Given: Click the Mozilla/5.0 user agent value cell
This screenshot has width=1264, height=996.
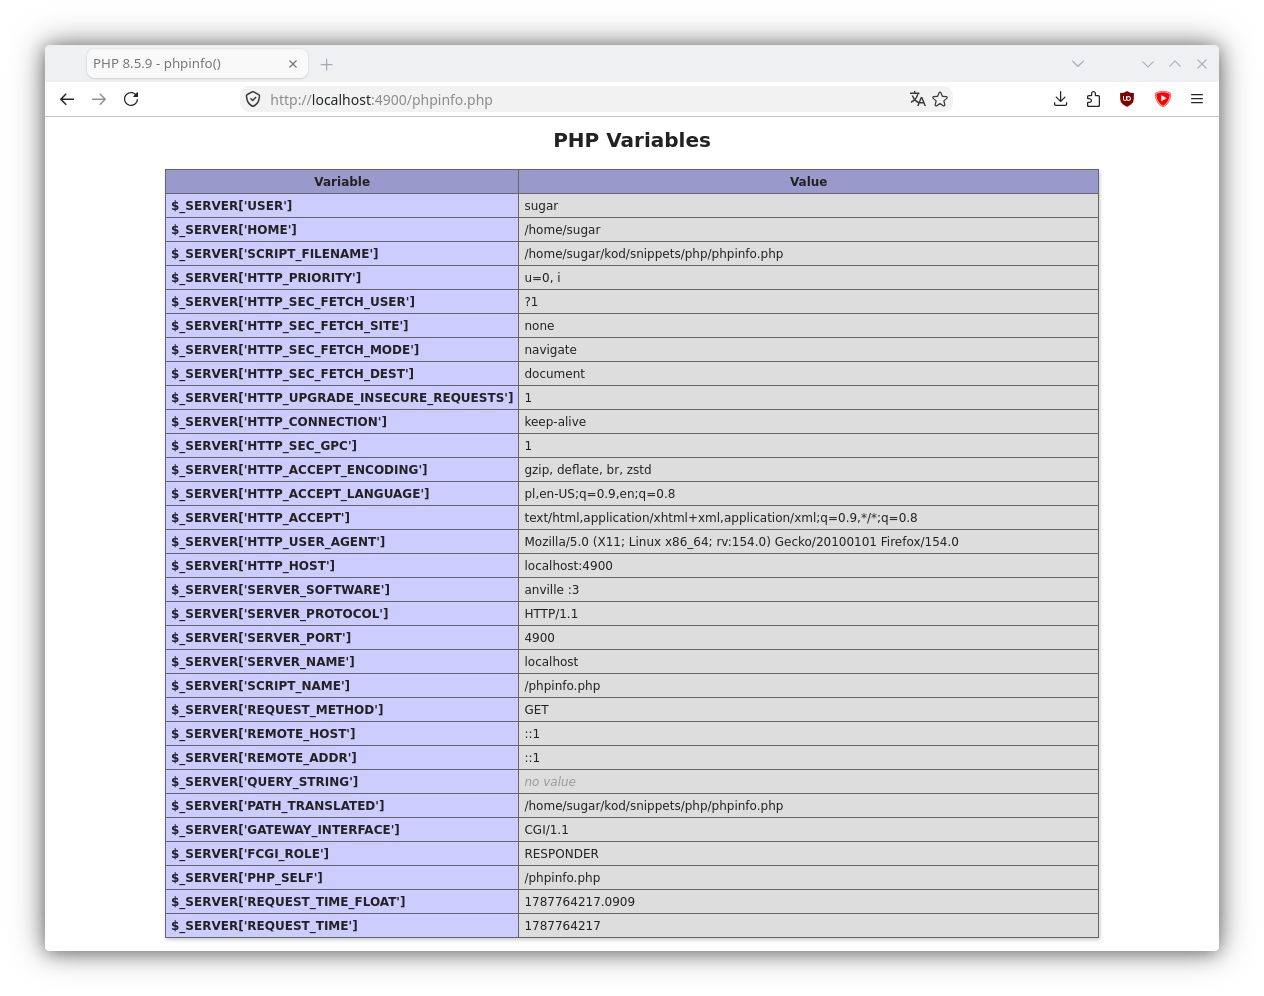Looking at the screenshot, I should 808,541.
